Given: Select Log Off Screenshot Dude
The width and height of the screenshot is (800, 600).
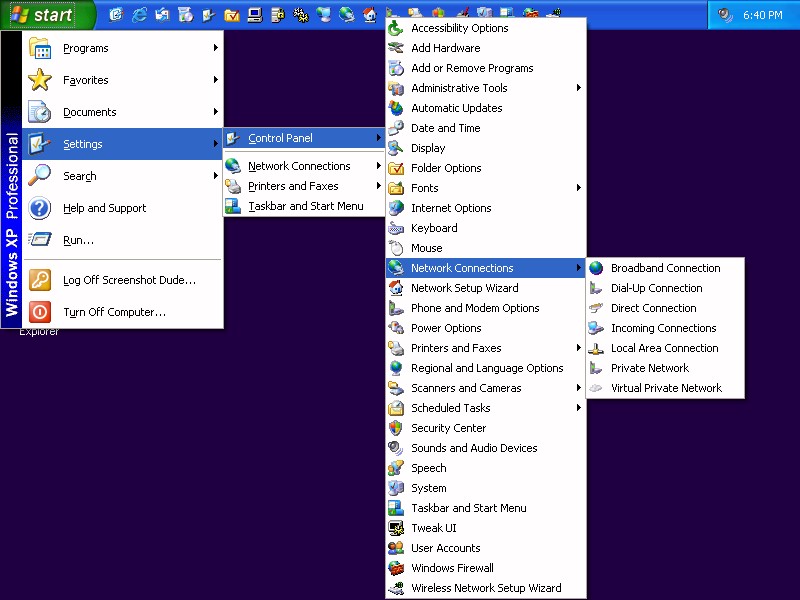Looking at the screenshot, I should 129,280.
